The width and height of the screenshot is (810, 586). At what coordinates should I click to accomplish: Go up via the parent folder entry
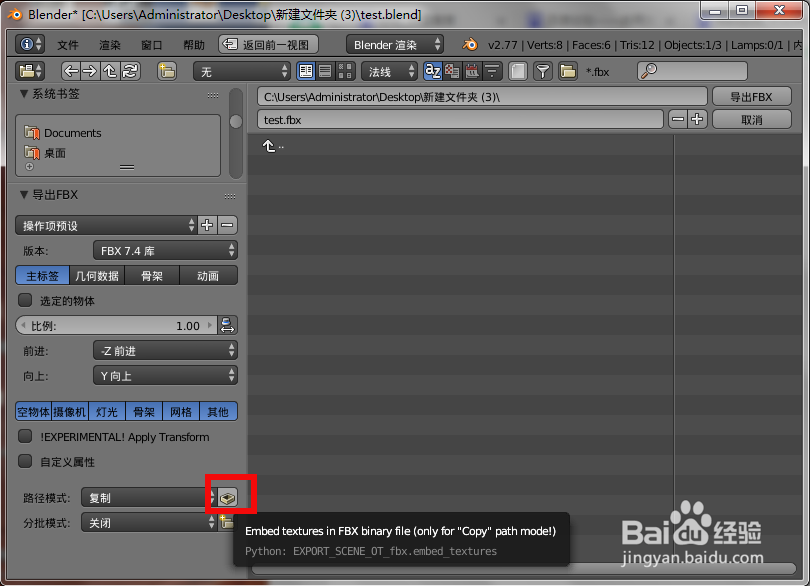[x=273, y=146]
